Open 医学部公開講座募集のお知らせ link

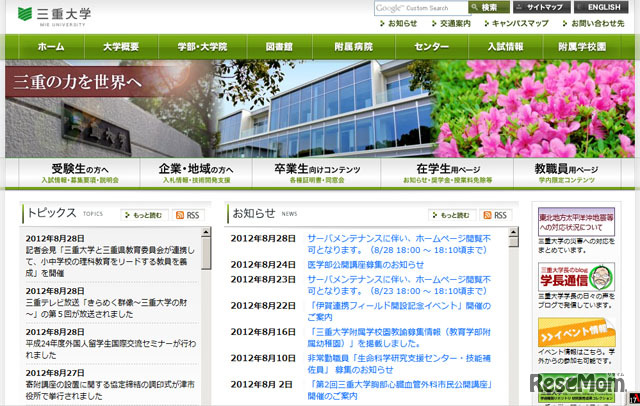pyautogui.click(x=365, y=265)
